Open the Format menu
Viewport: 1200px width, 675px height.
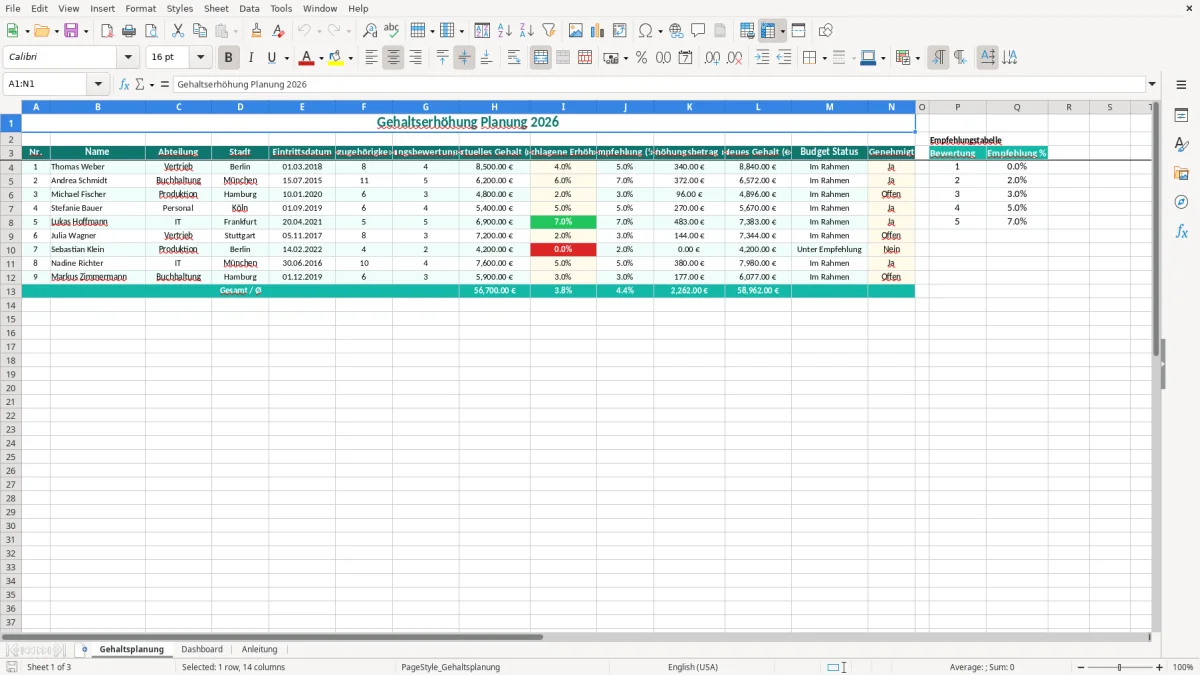pos(141,8)
